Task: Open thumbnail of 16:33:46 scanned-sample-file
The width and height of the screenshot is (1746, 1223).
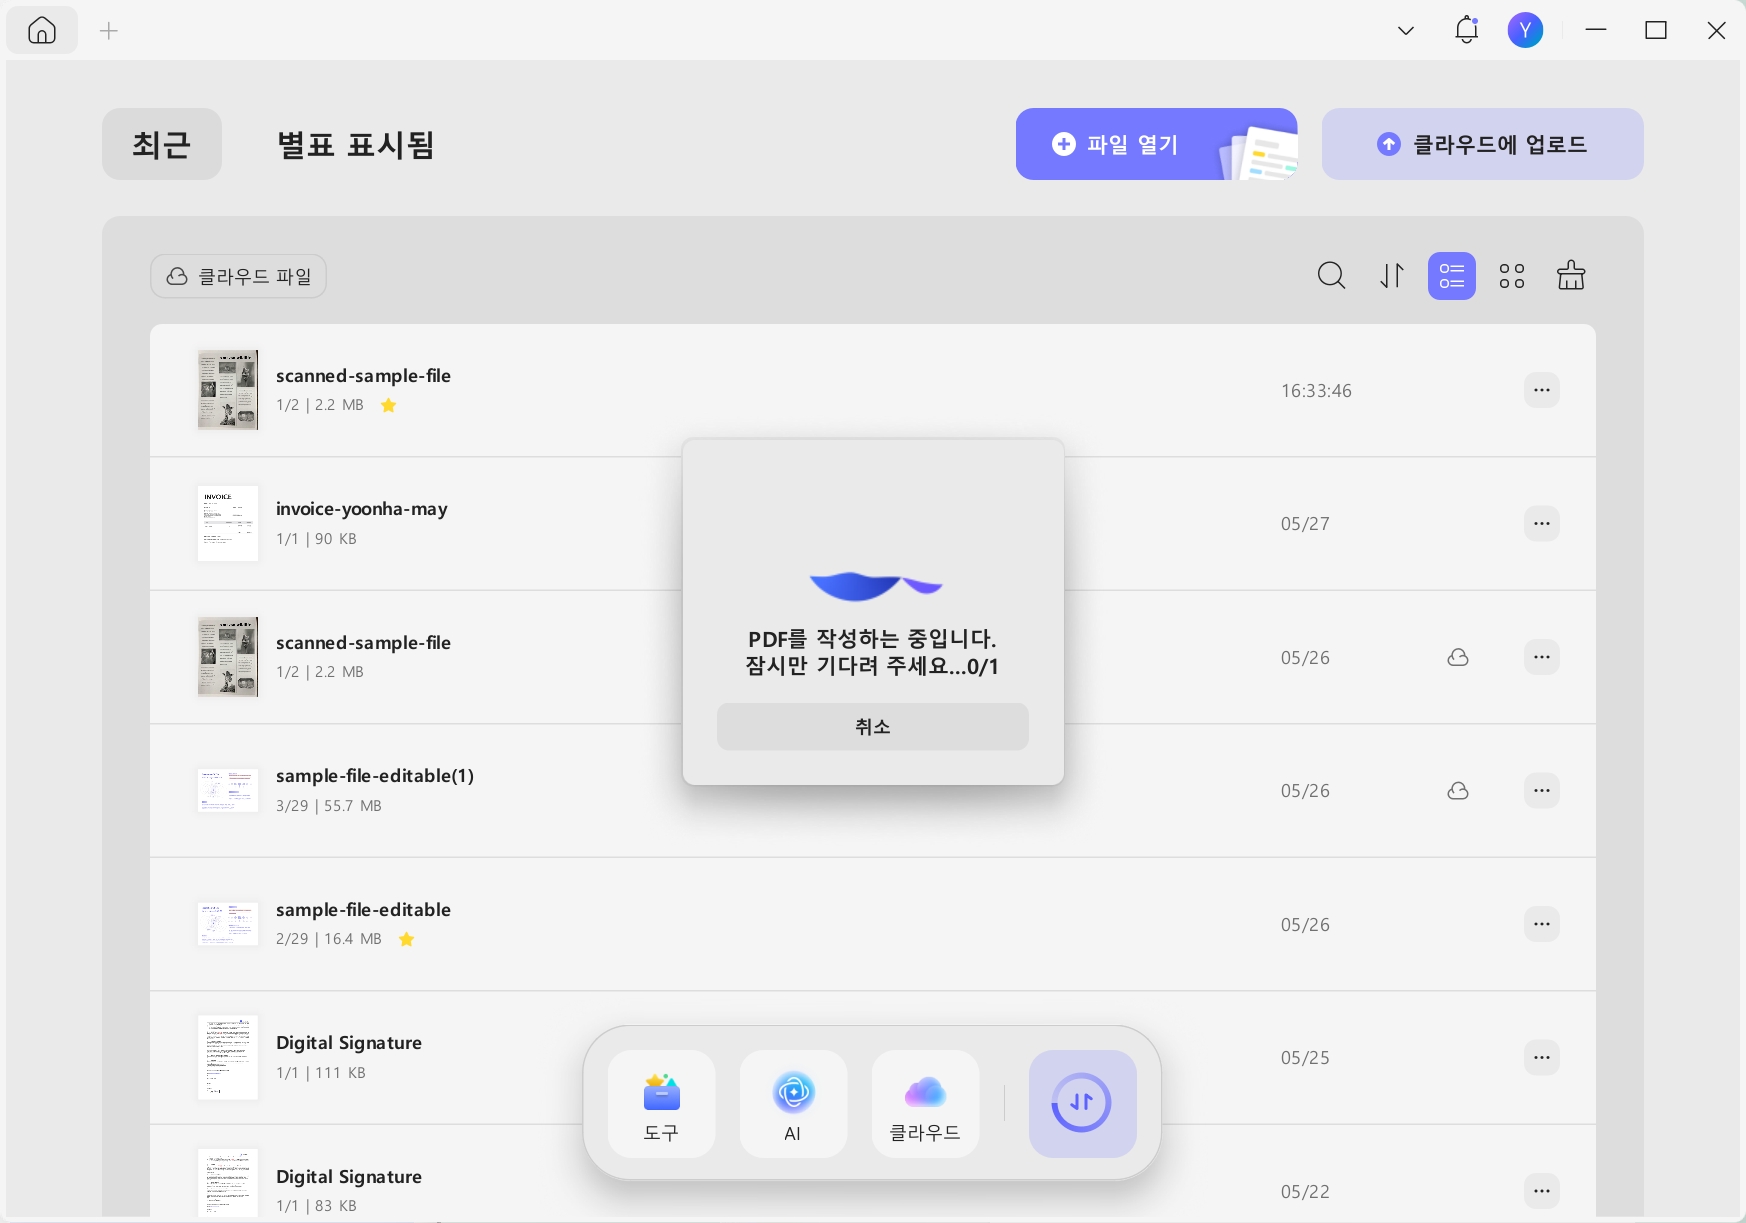Action: point(228,390)
